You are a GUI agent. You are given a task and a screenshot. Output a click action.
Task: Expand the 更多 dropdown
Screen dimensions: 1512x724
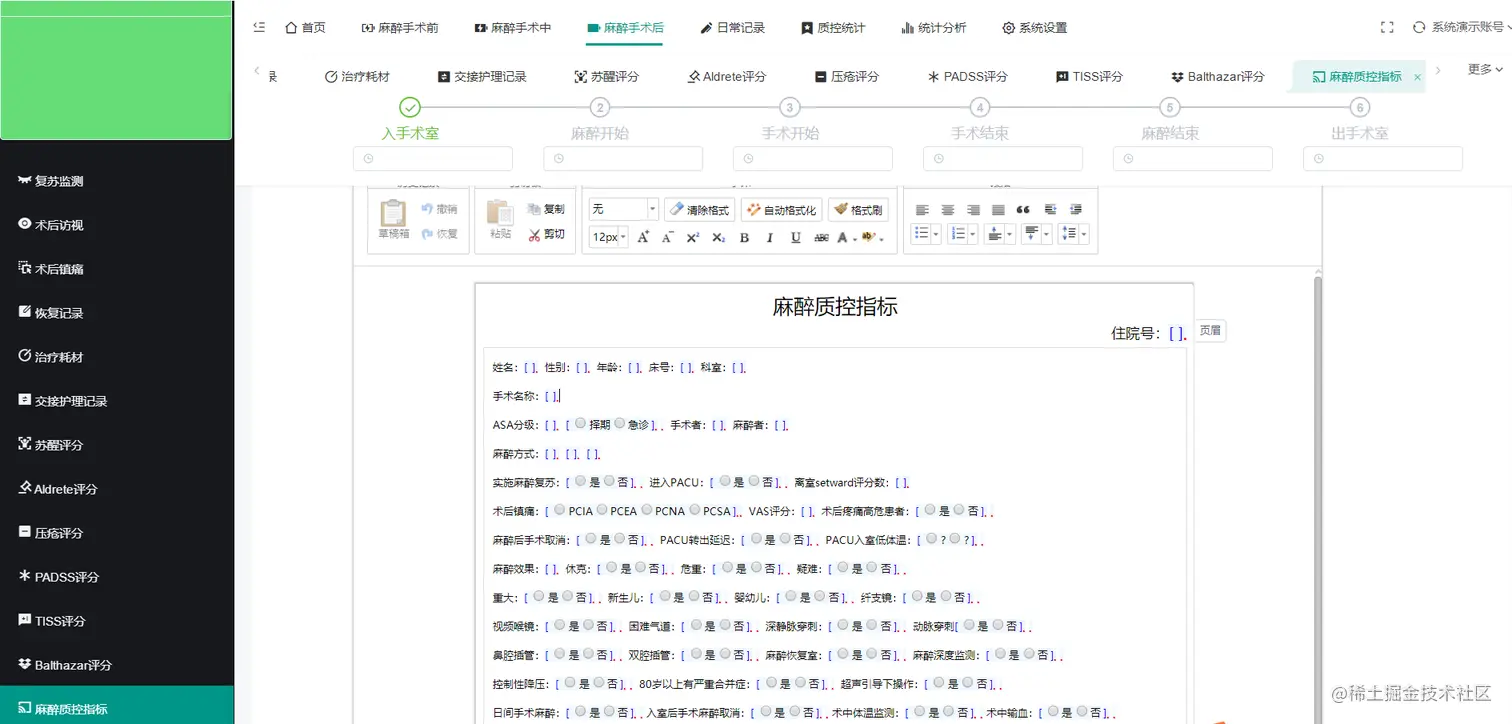(x=1485, y=69)
